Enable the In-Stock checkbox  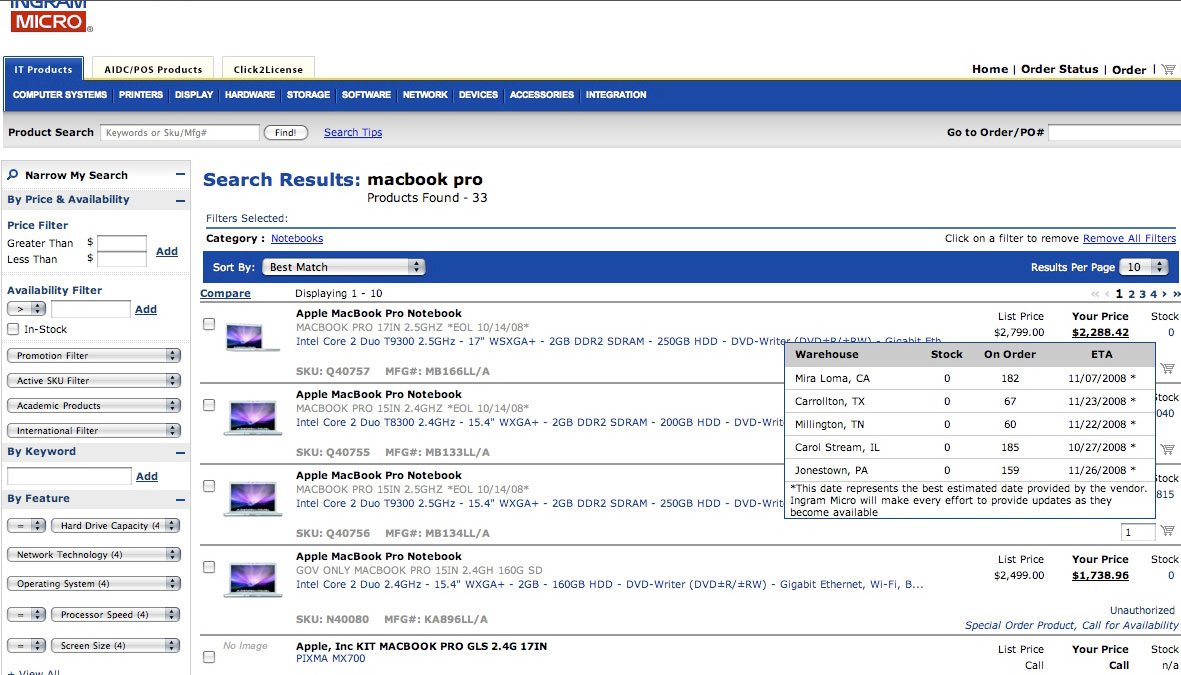coord(13,329)
